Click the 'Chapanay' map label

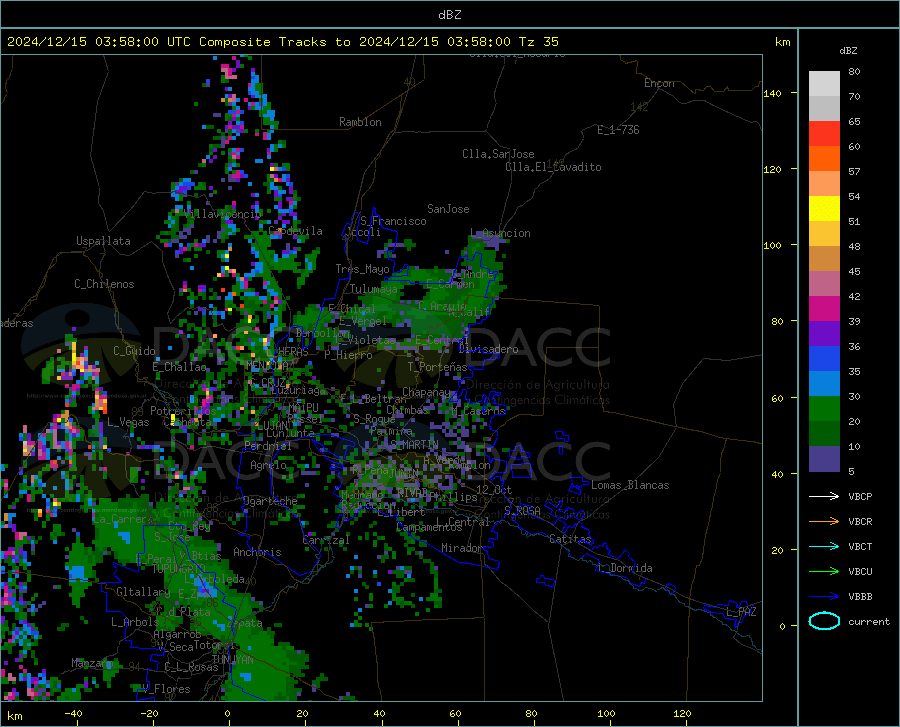tap(426, 392)
